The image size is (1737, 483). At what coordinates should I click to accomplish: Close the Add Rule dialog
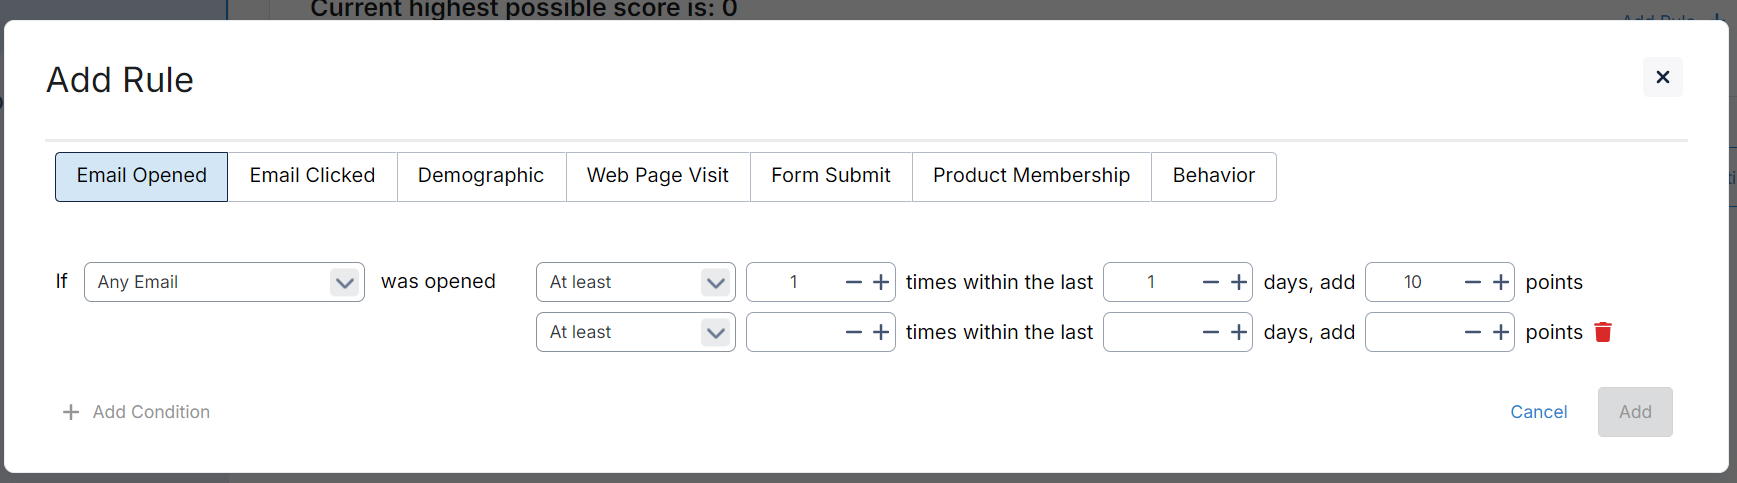pyautogui.click(x=1663, y=77)
